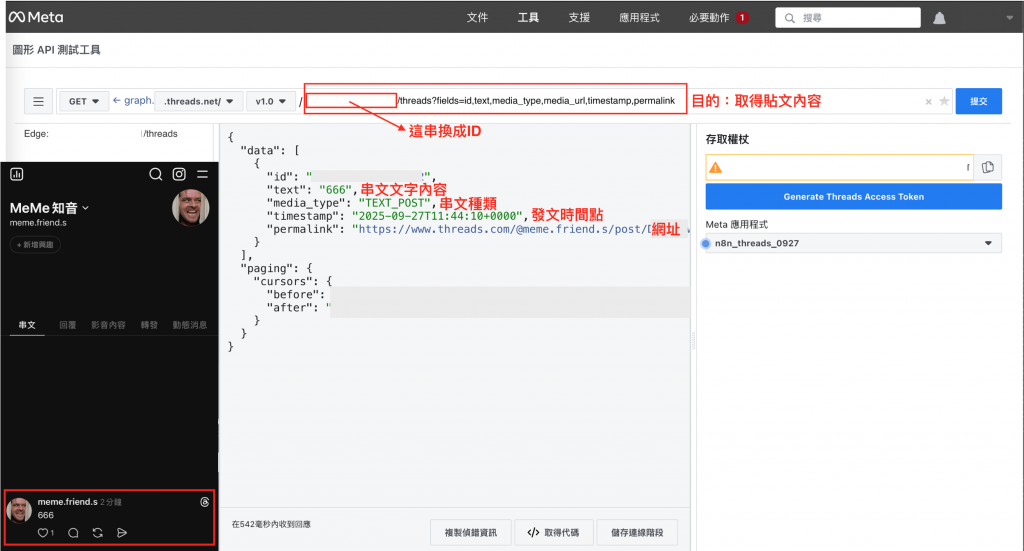Open the account dropdown arrow at top right
This screenshot has height=551, width=1024.
coord(1010,18)
